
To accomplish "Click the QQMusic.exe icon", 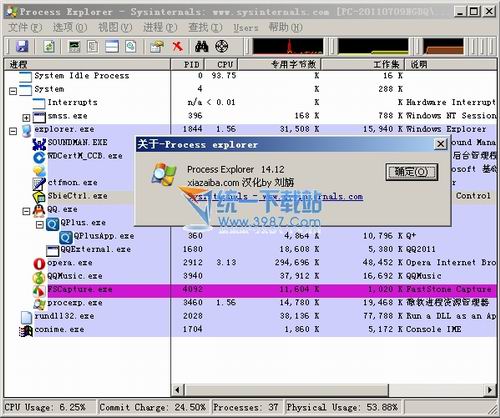I will (x=39, y=277).
